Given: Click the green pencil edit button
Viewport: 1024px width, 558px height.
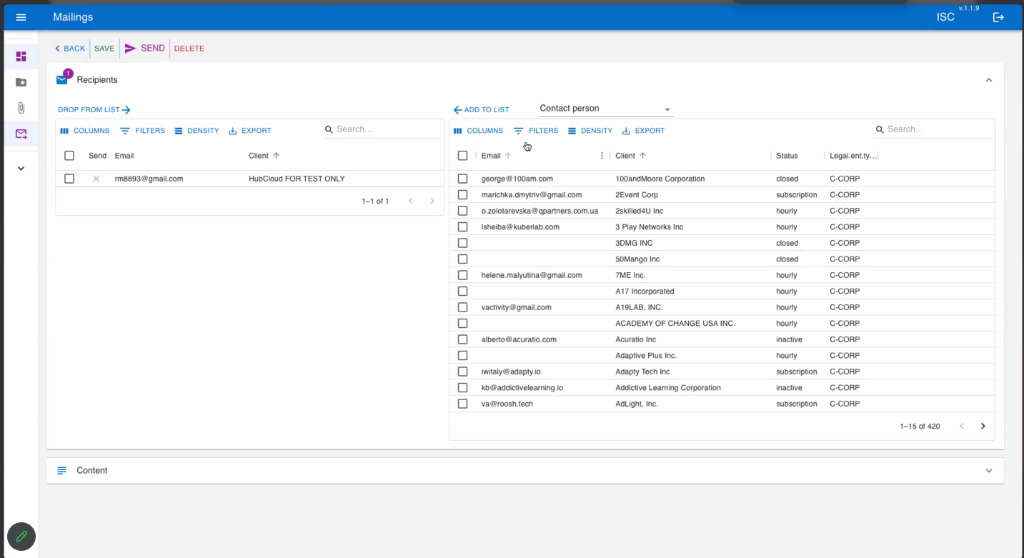Looking at the screenshot, I should coord(21,537).
